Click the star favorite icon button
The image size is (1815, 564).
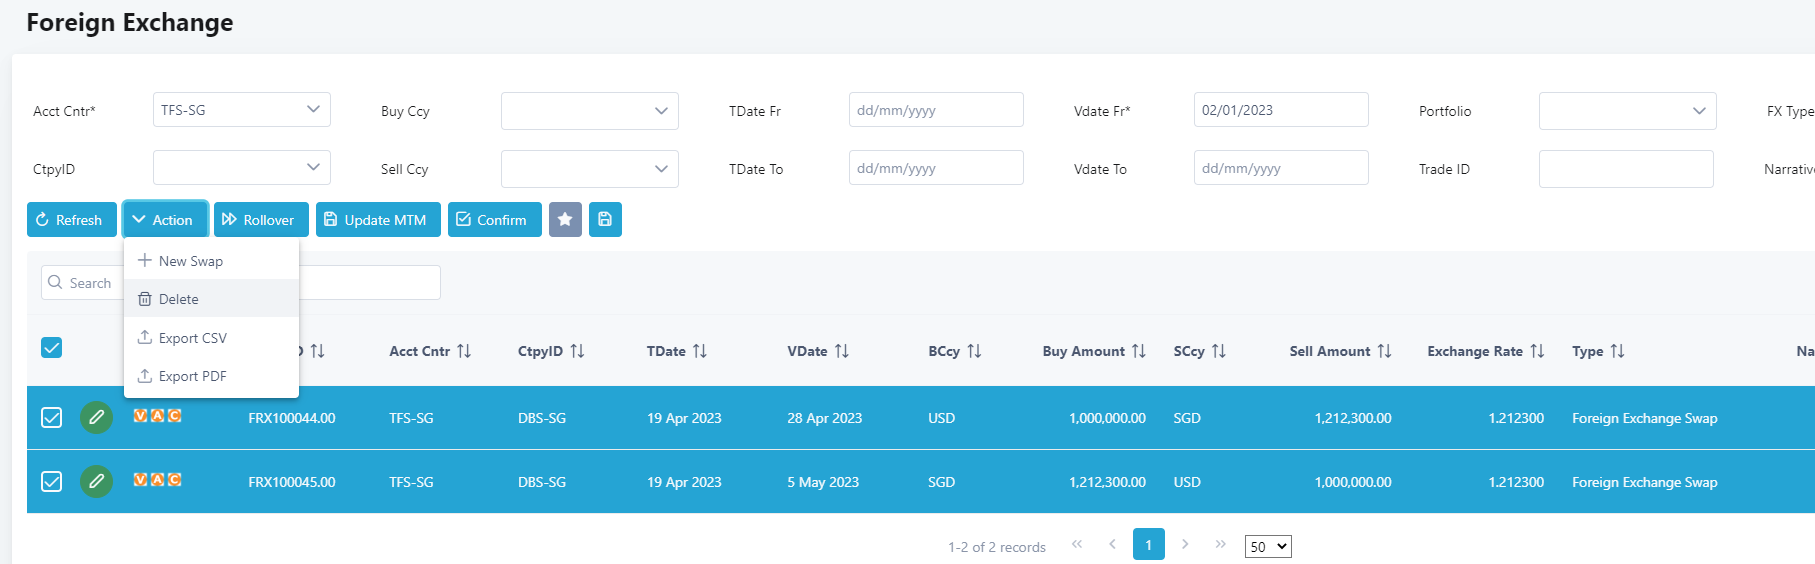click(x=565, y=220)
